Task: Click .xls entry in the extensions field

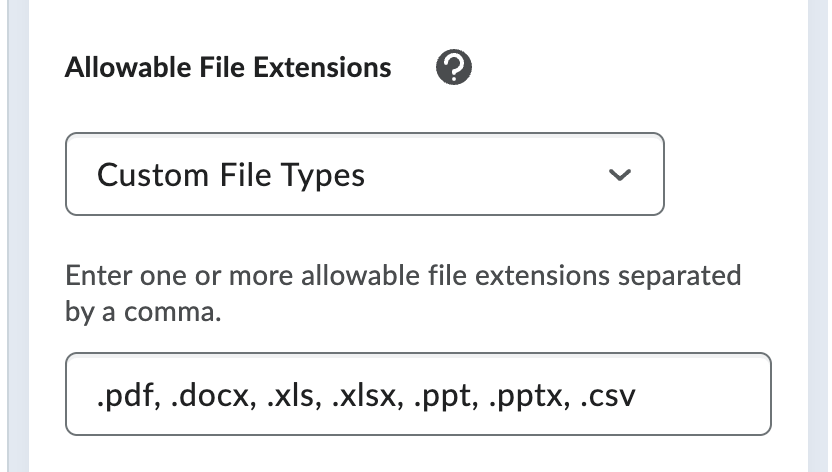Action: pos(290,396)
